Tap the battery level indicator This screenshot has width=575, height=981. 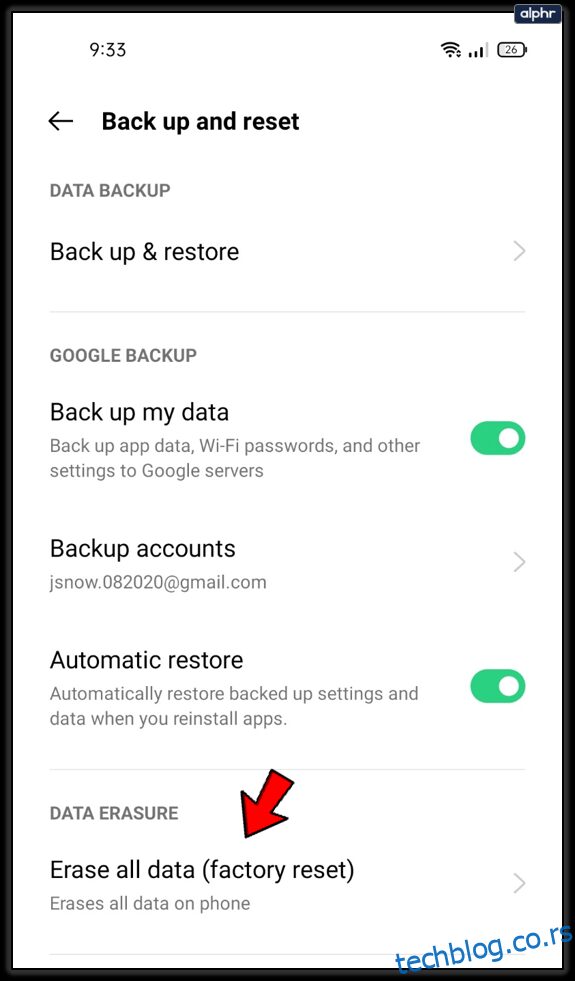click(512, 50)
